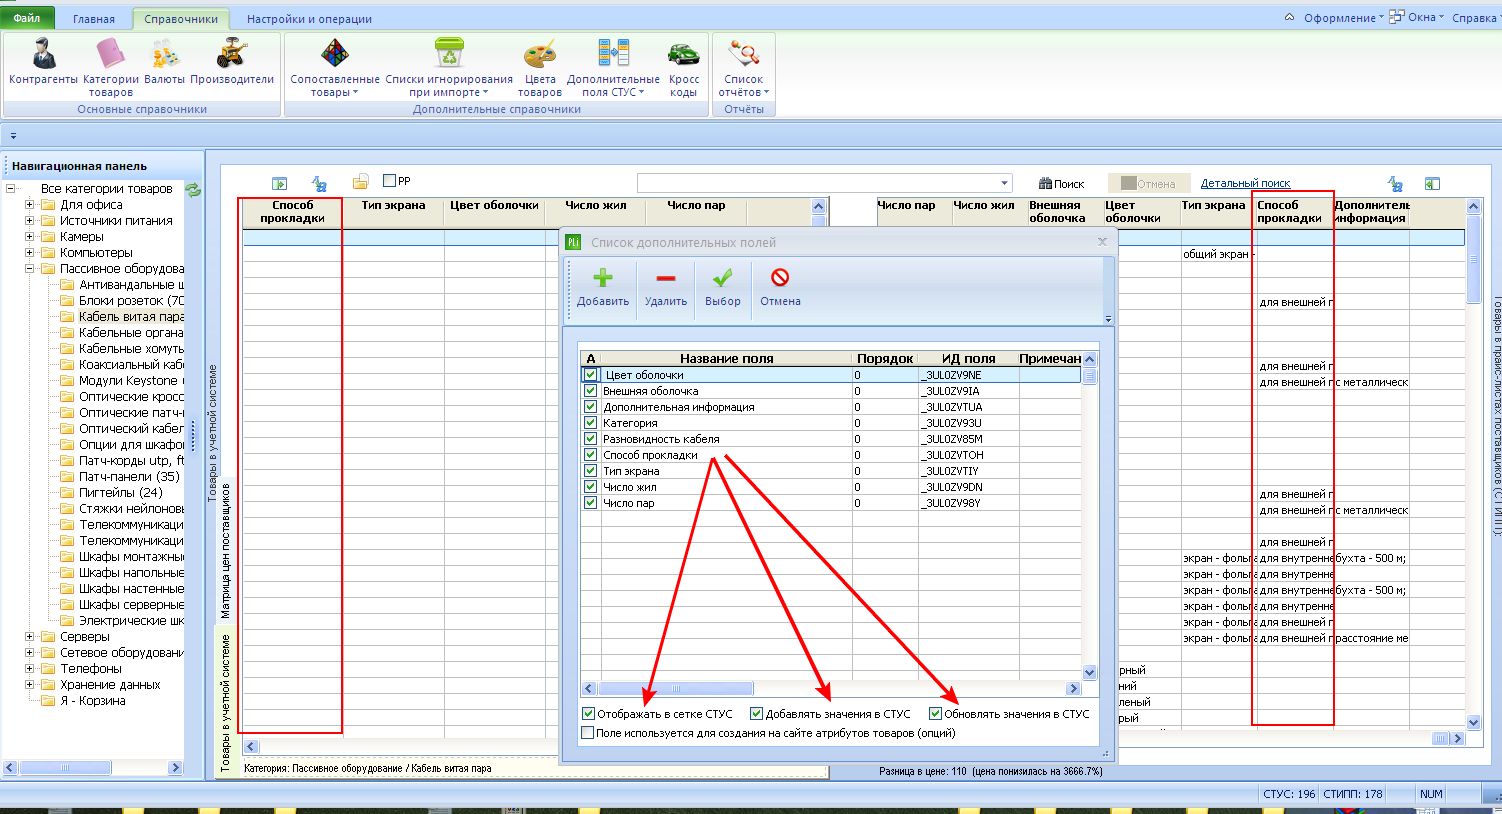
Task: Click the open folder icon above left grid
Action: pos(360,182)
